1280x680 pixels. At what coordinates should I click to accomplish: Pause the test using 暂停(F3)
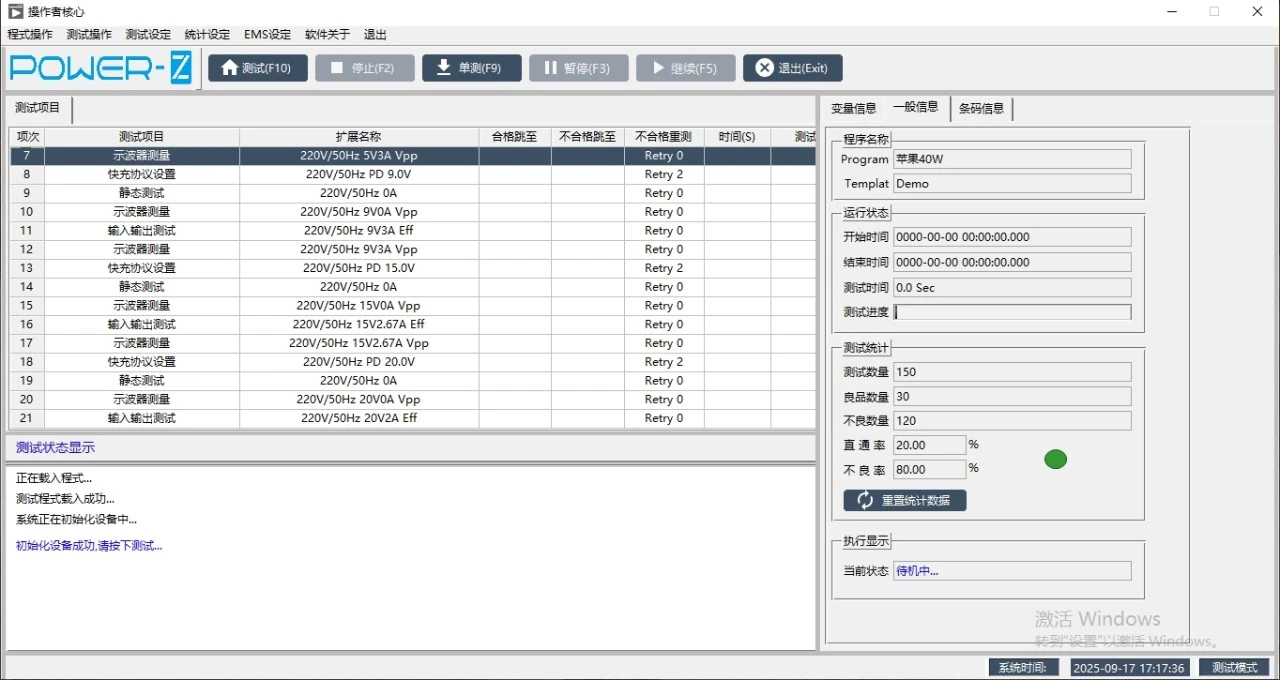578,68
